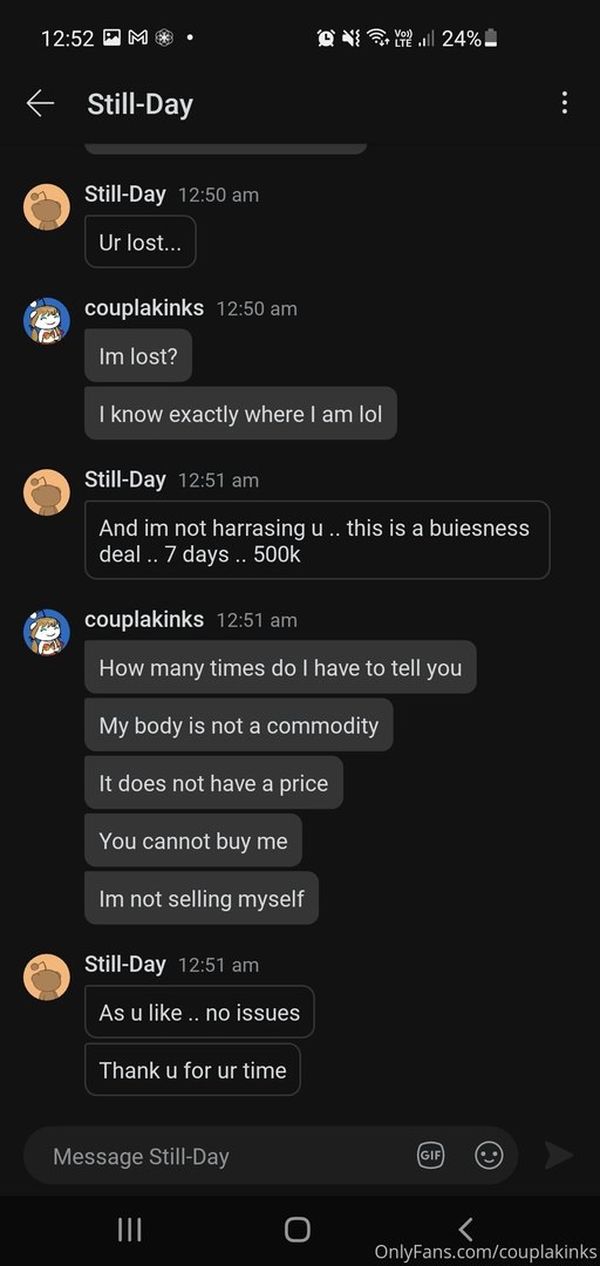
Task: Open the GIF picker
Action: (430, 1155)
